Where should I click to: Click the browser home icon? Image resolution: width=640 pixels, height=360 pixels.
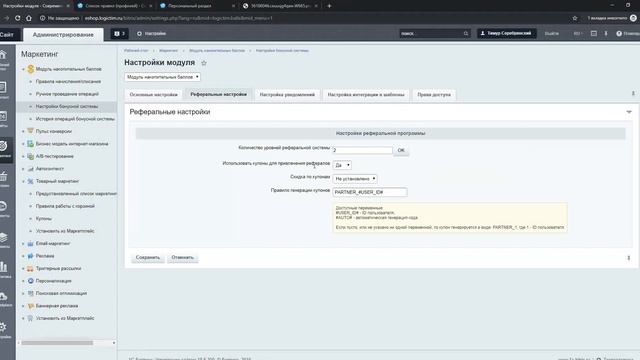29,18
